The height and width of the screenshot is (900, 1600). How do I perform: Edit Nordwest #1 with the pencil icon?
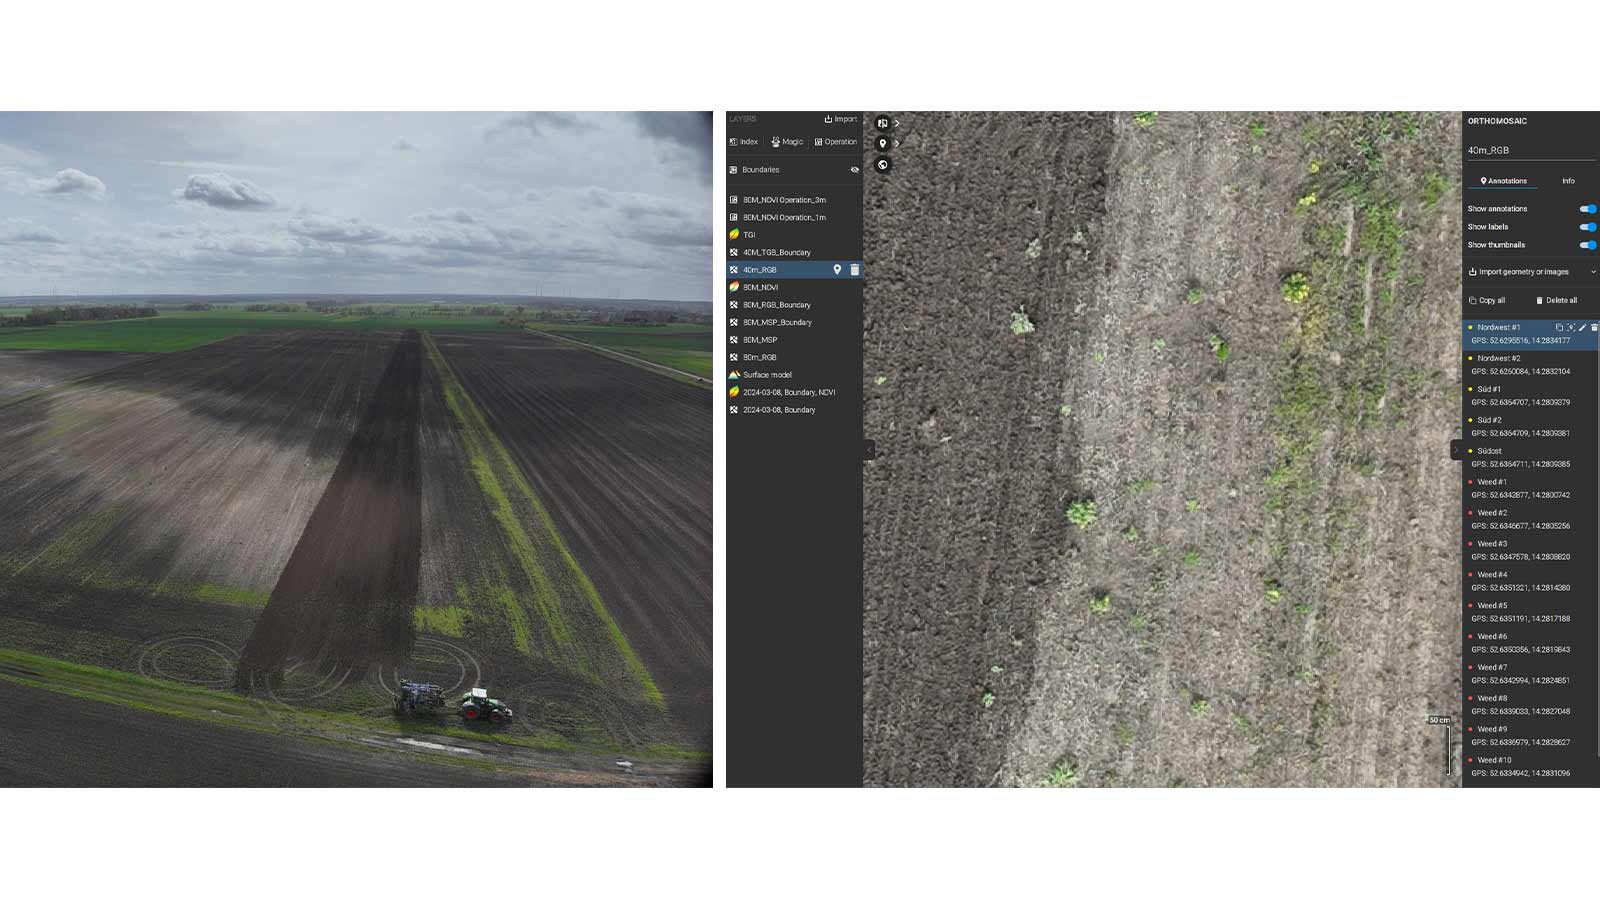pyautogui.click(x=1582, y=327)
